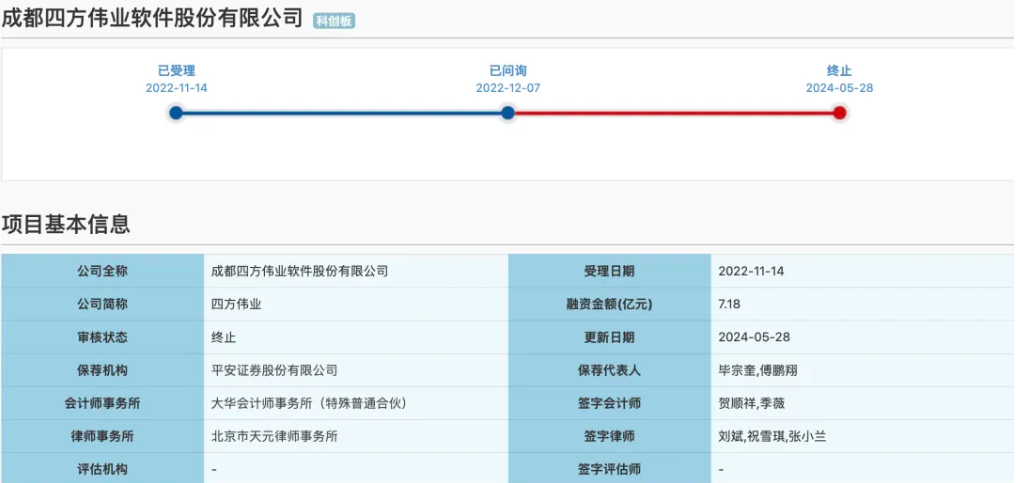Click the 受理日期 header cell
The height and width of the screenshot is (483, 1016).
[610, 271]
